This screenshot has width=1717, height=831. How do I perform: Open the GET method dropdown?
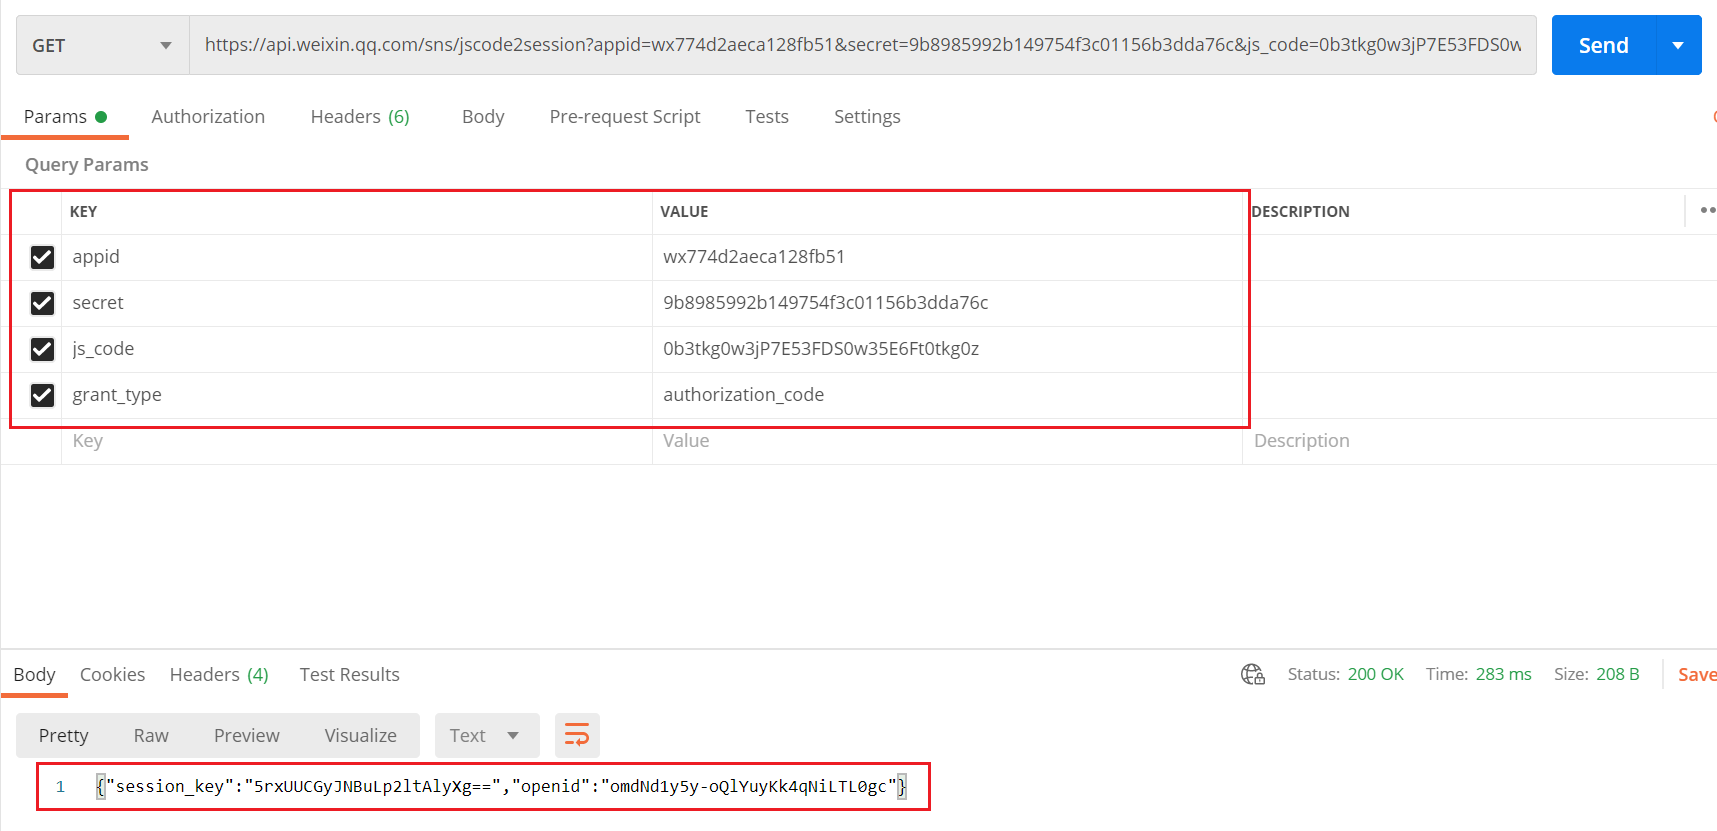(x=102, y=45)
